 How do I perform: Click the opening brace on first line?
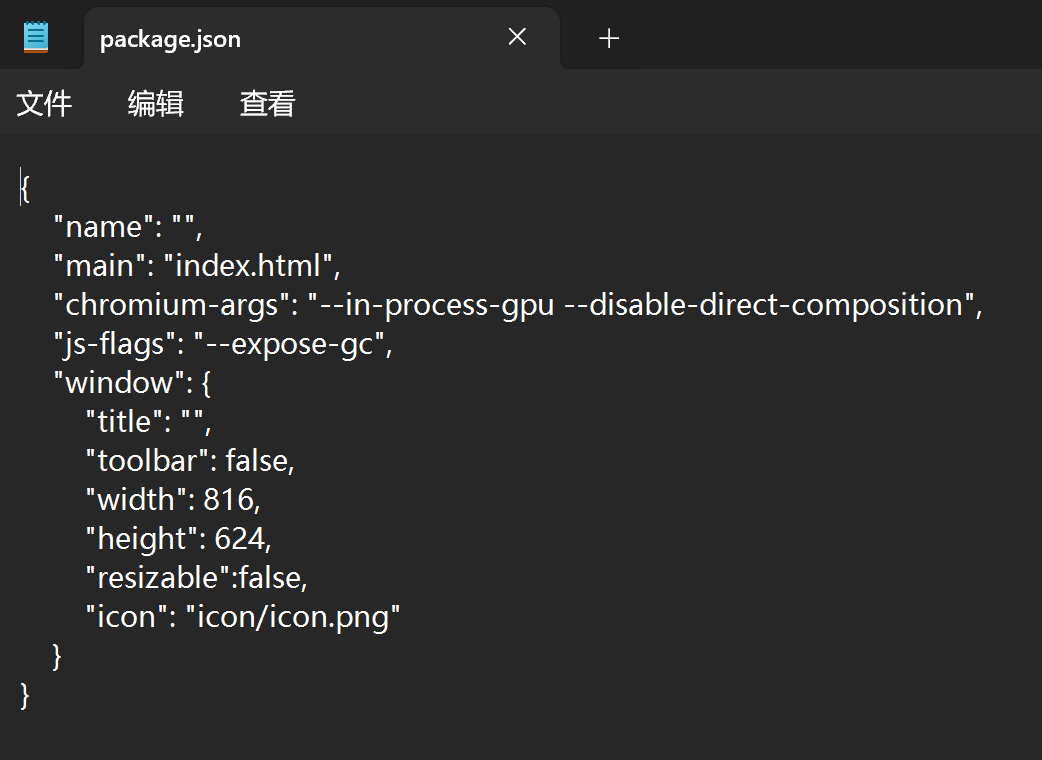pyautogui.click(x=25, y=189)
